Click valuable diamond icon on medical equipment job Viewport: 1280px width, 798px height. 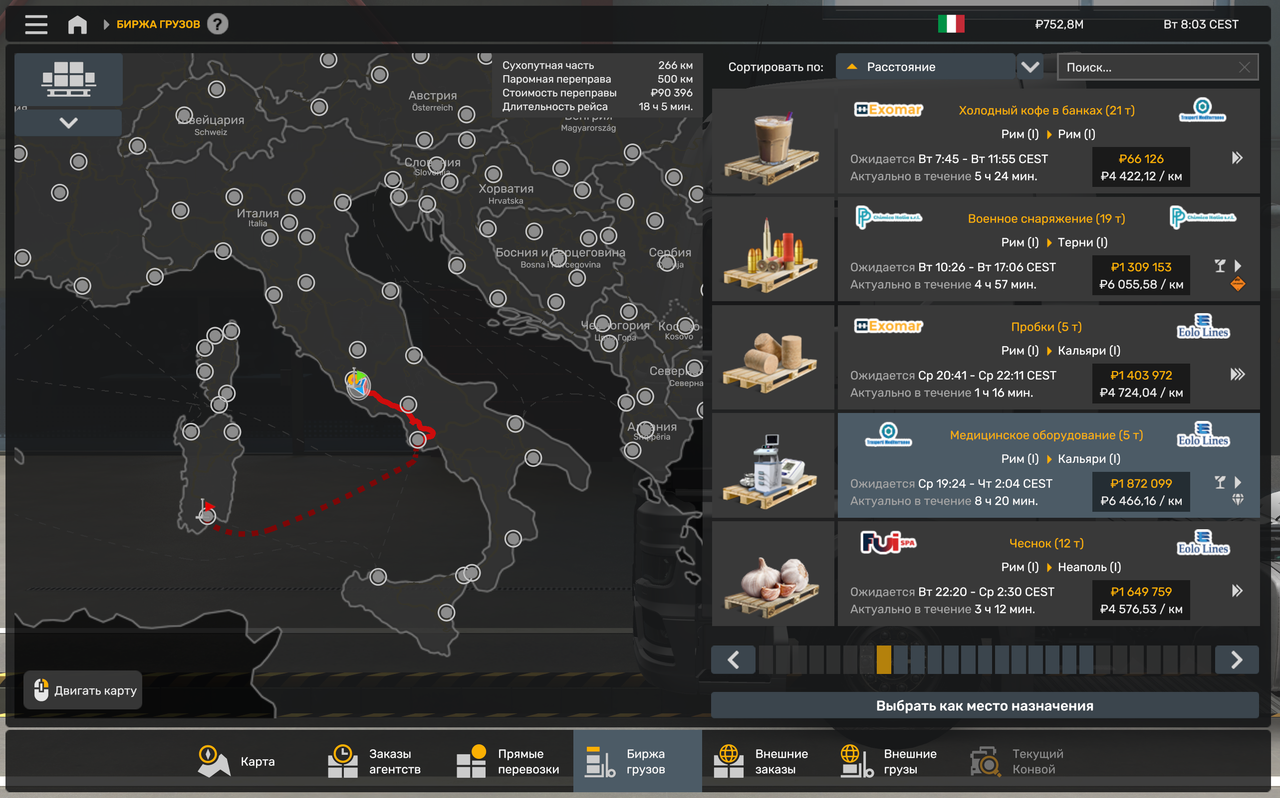pyautogui.click(x=1238, y=500)
